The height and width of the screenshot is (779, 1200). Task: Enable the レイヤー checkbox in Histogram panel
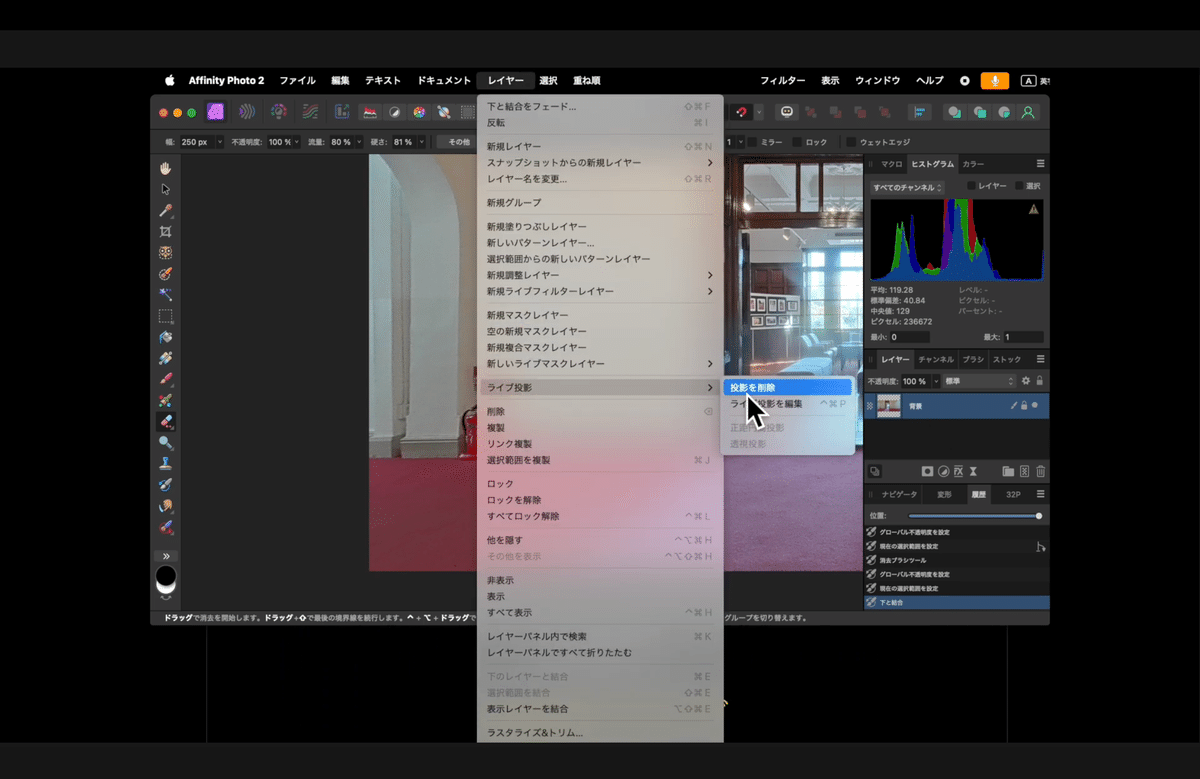pyautogui.click(x=971, y=186)
